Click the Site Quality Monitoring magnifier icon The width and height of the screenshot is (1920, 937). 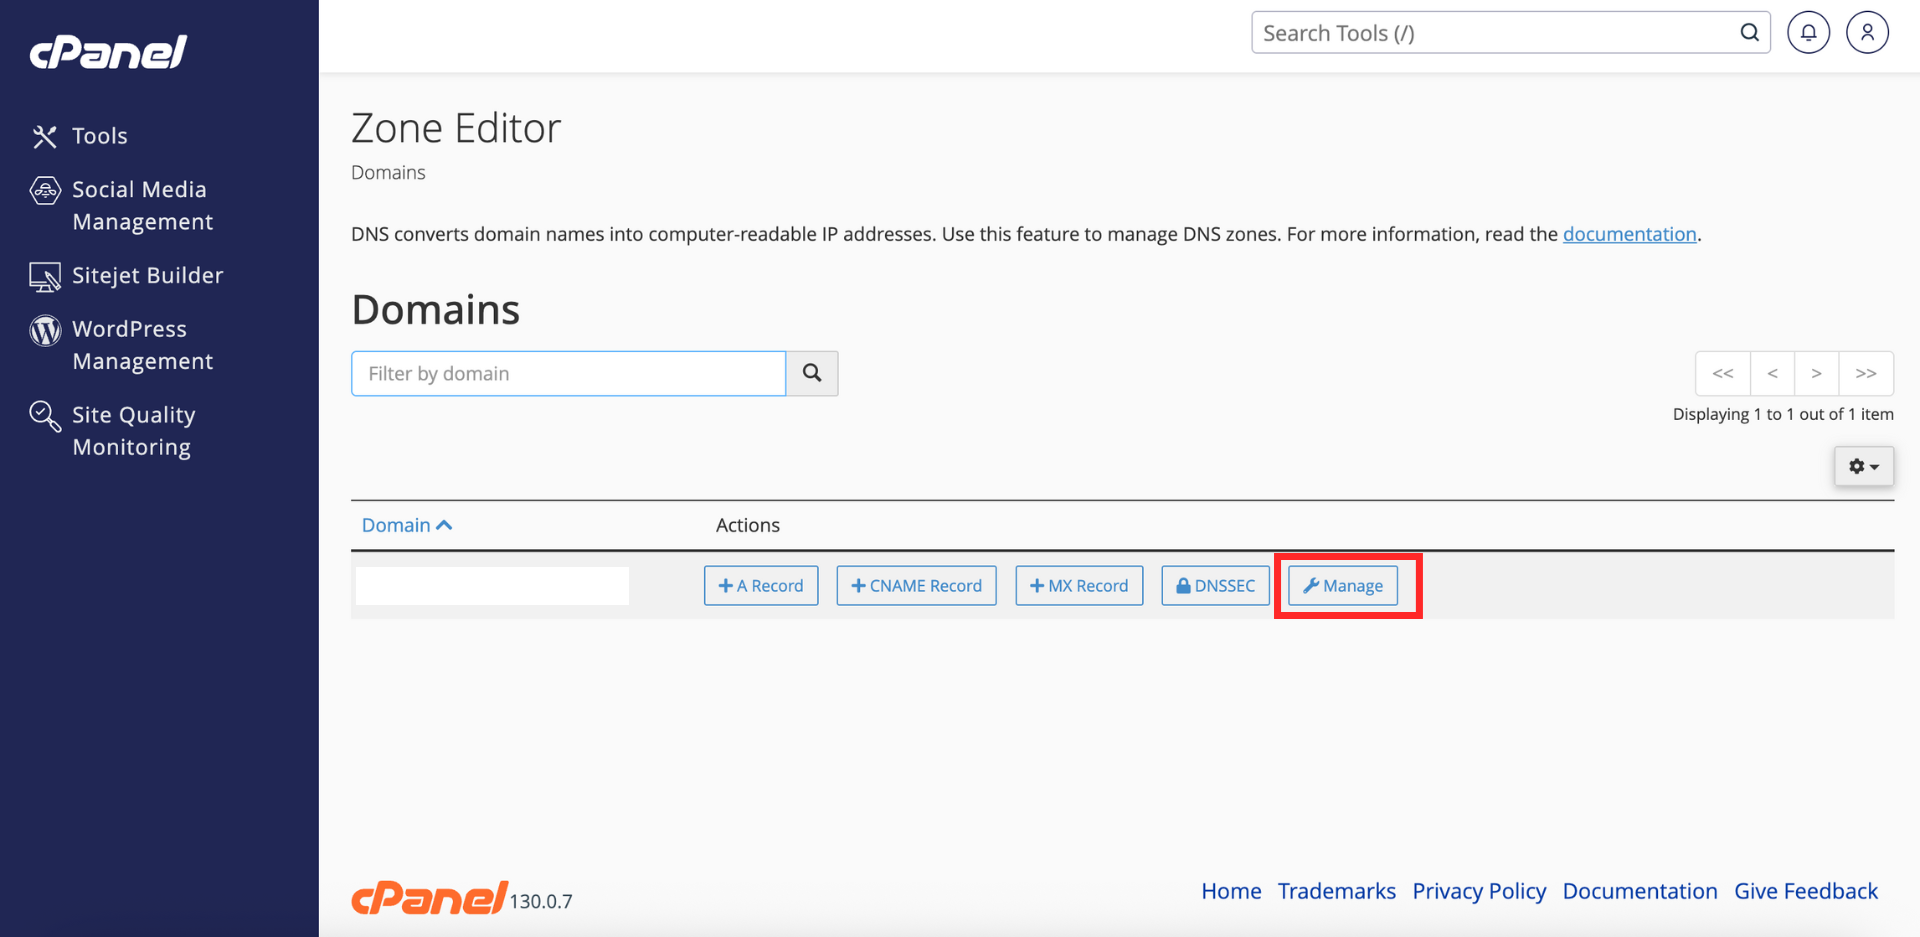pos(45,416)
